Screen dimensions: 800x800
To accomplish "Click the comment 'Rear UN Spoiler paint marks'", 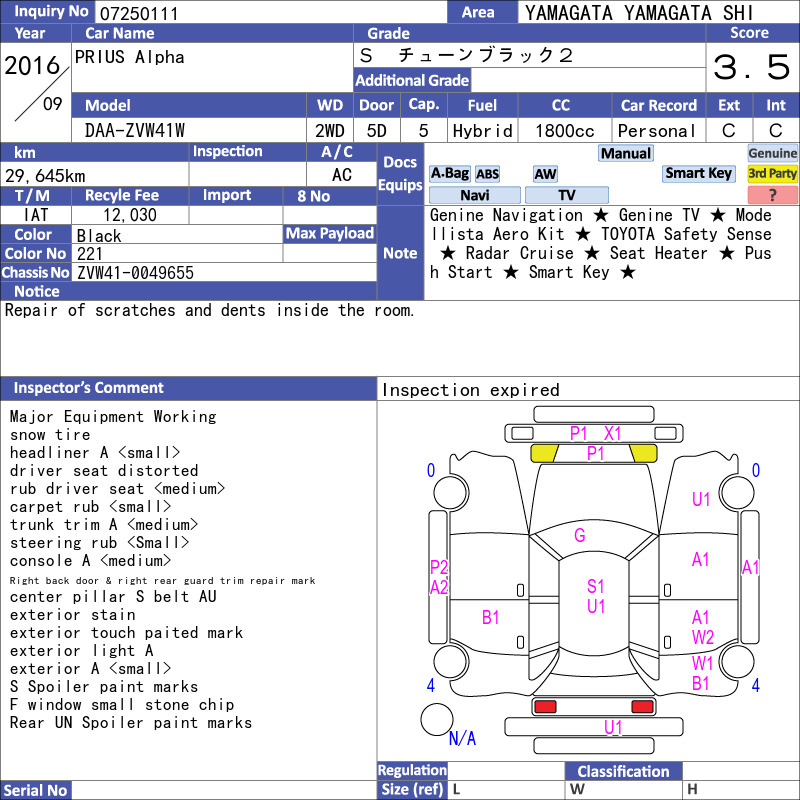I will click(x=131, y=722).
